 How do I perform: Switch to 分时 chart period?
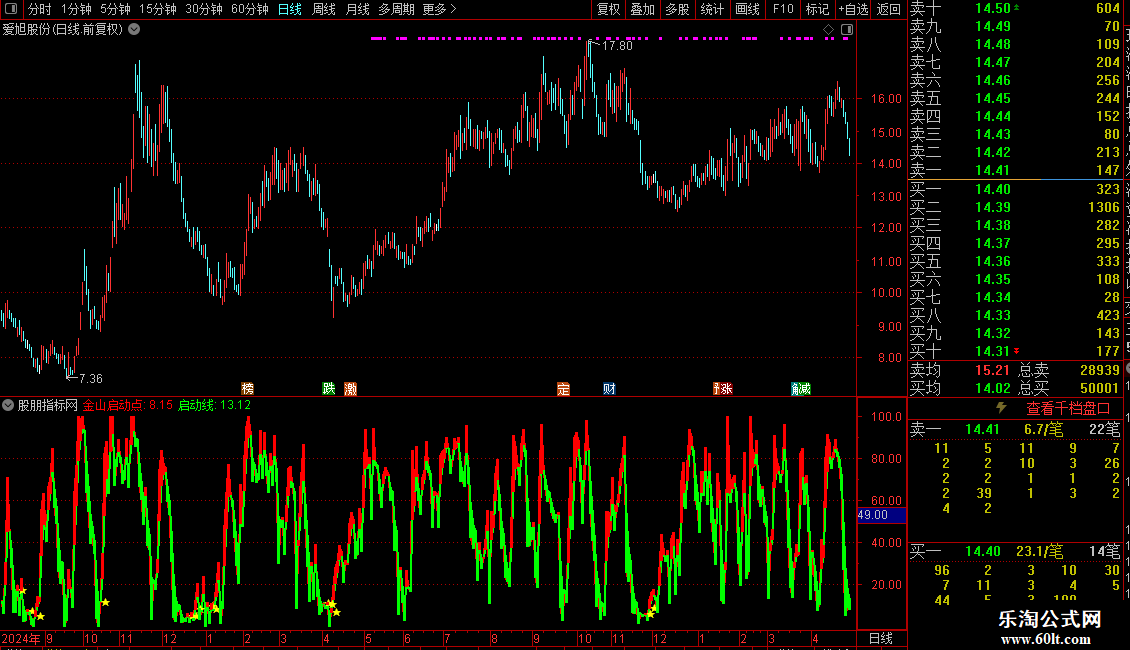click(x=40, y=9)
